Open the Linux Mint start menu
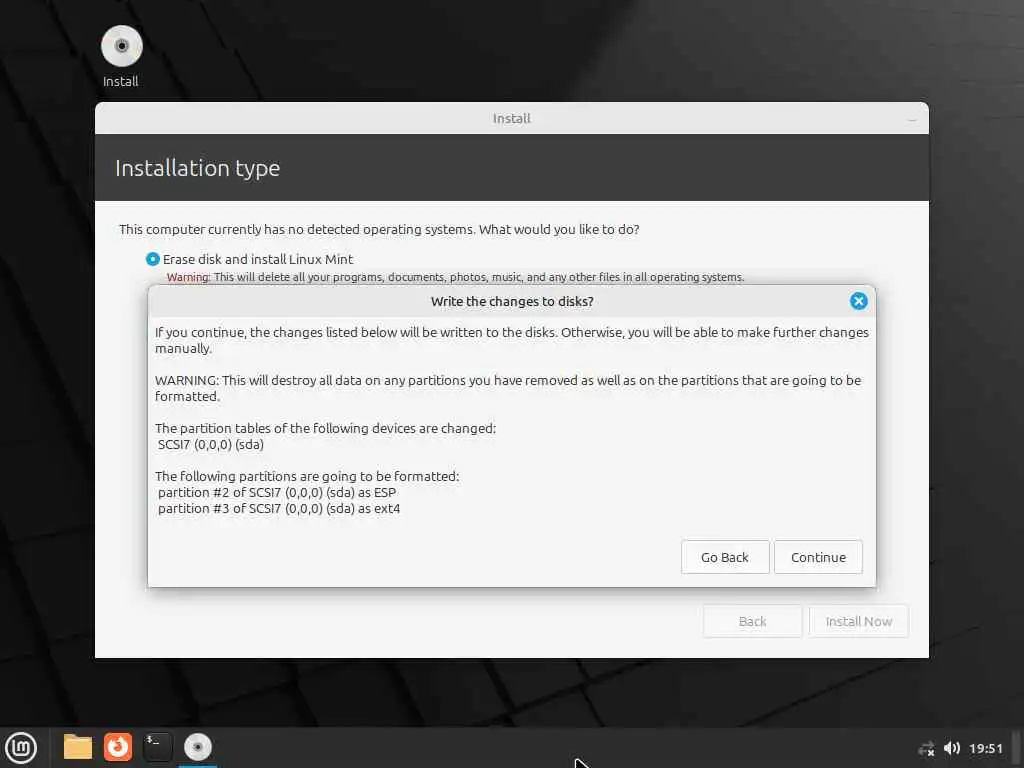Viewport: 1024px width, 768px height. 22,748
